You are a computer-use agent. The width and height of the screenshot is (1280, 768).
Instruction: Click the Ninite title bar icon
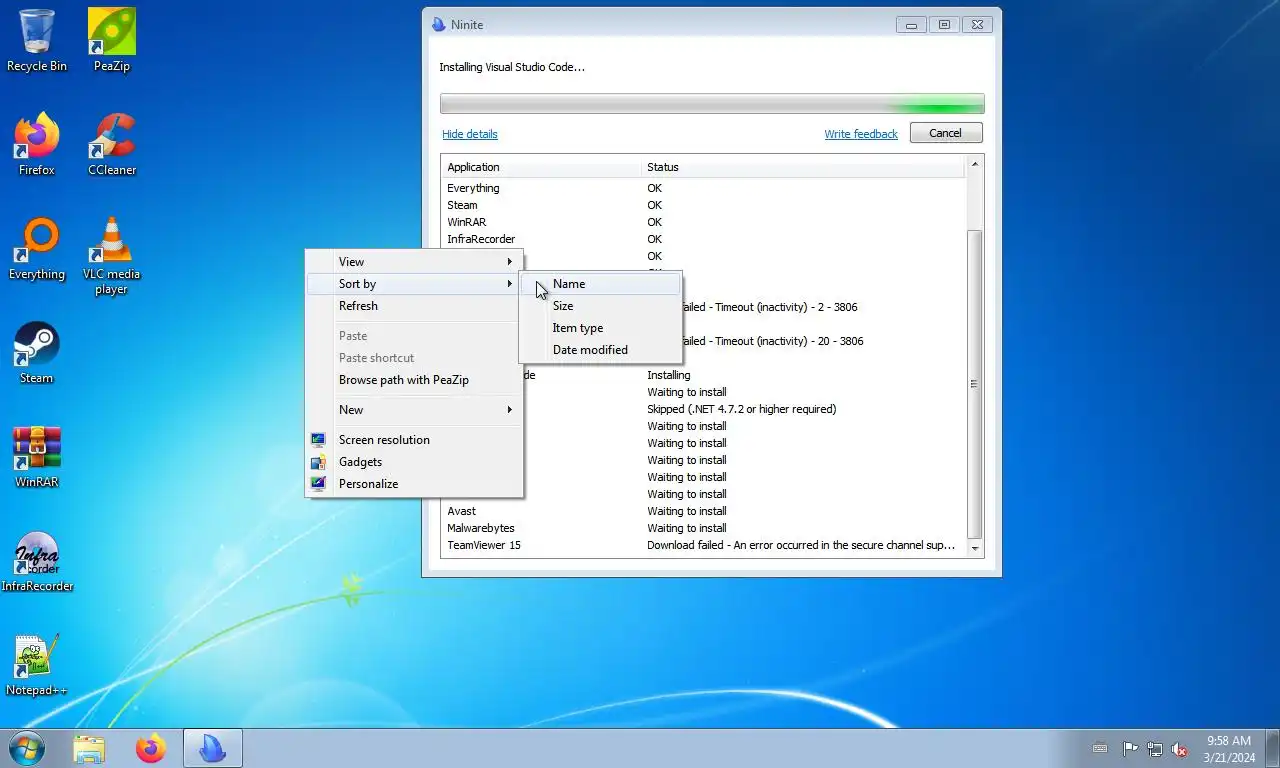[438, 24]
